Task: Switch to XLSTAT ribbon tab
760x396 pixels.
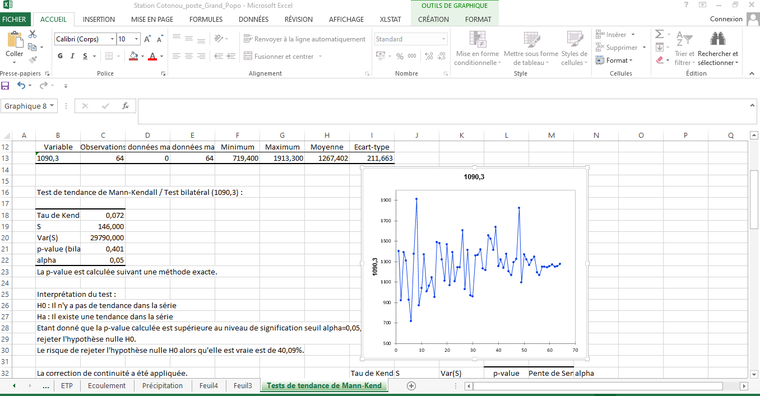Action: point(390,19)
